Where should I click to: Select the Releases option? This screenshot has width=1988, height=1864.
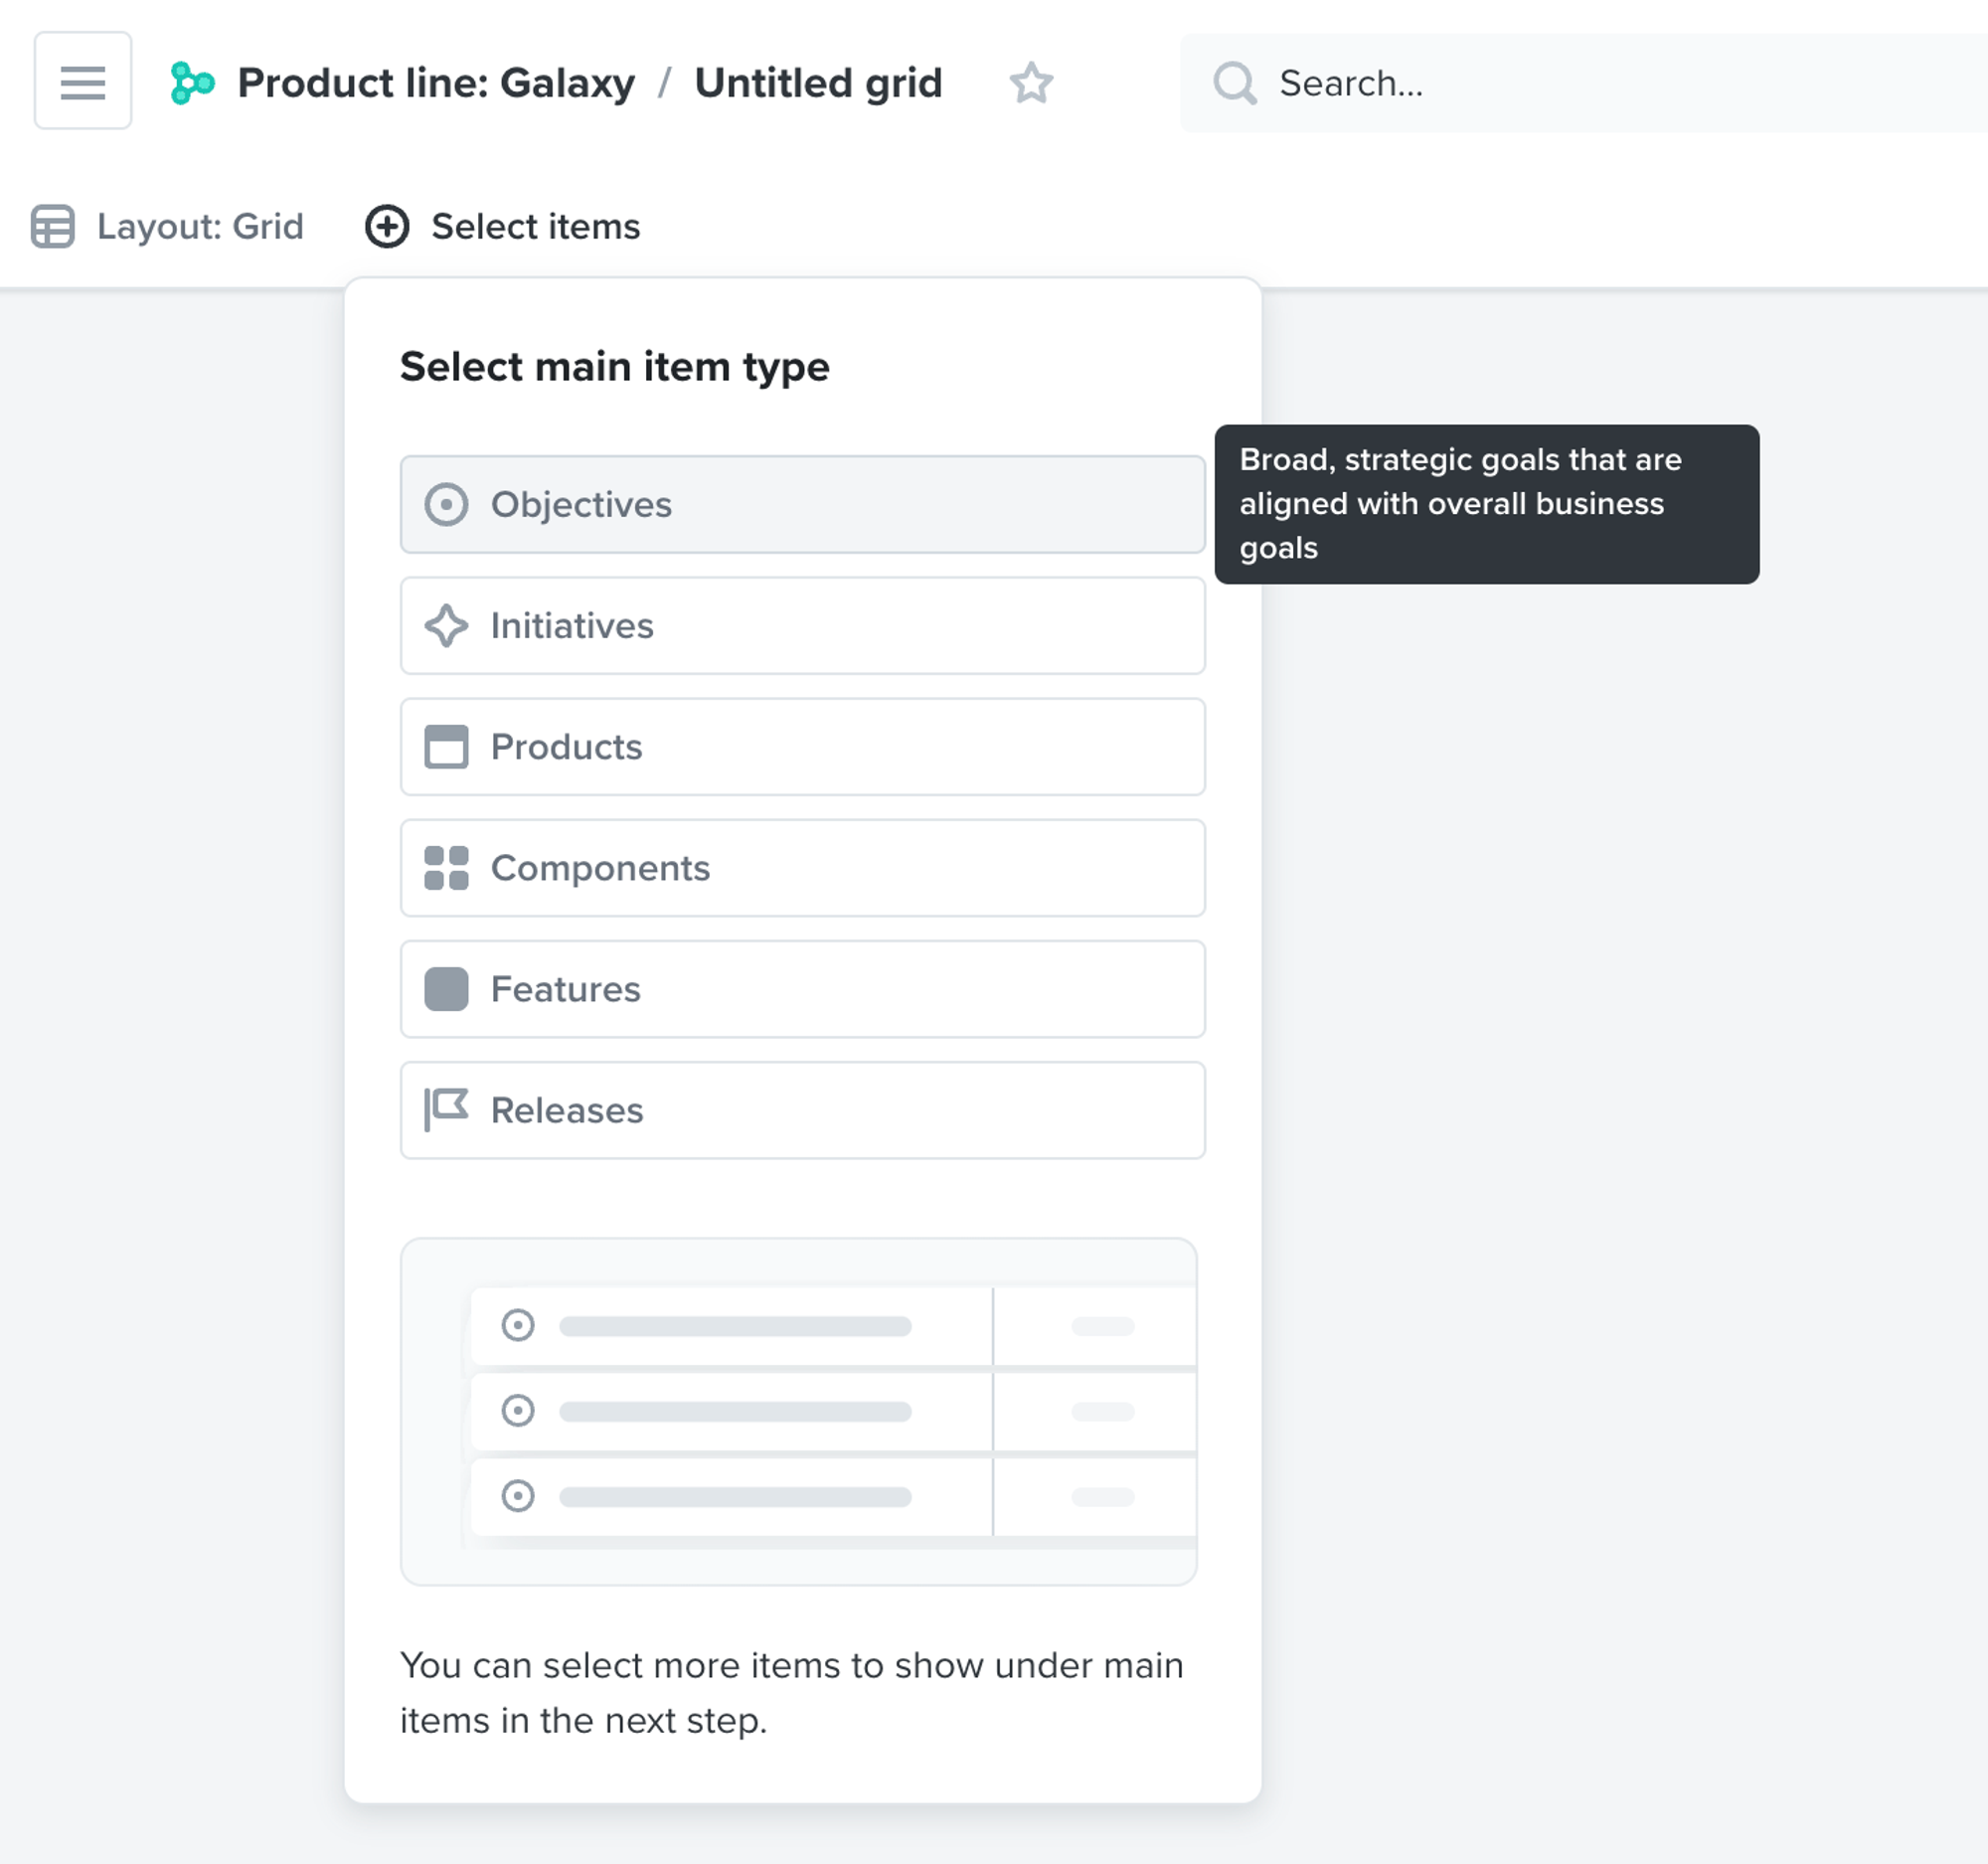[800, 1110]
